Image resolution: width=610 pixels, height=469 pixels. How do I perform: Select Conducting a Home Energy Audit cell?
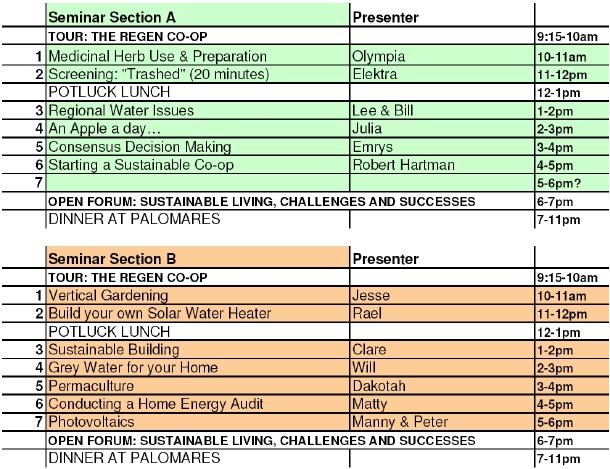pos(197,404)
